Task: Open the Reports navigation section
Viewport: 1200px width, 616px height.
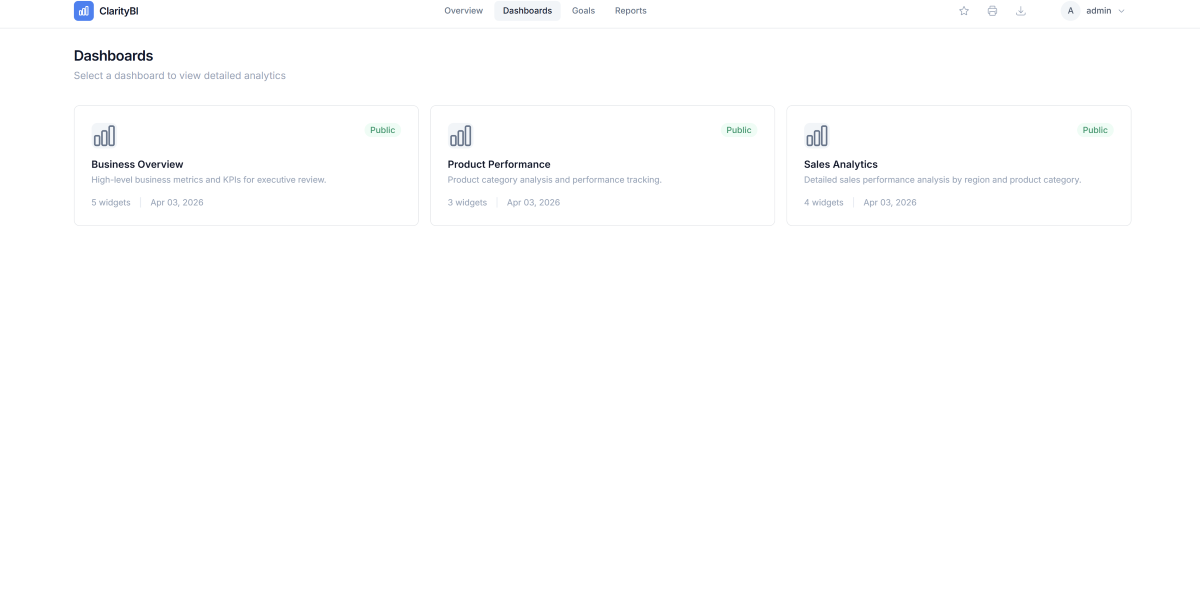Action: 630,10
